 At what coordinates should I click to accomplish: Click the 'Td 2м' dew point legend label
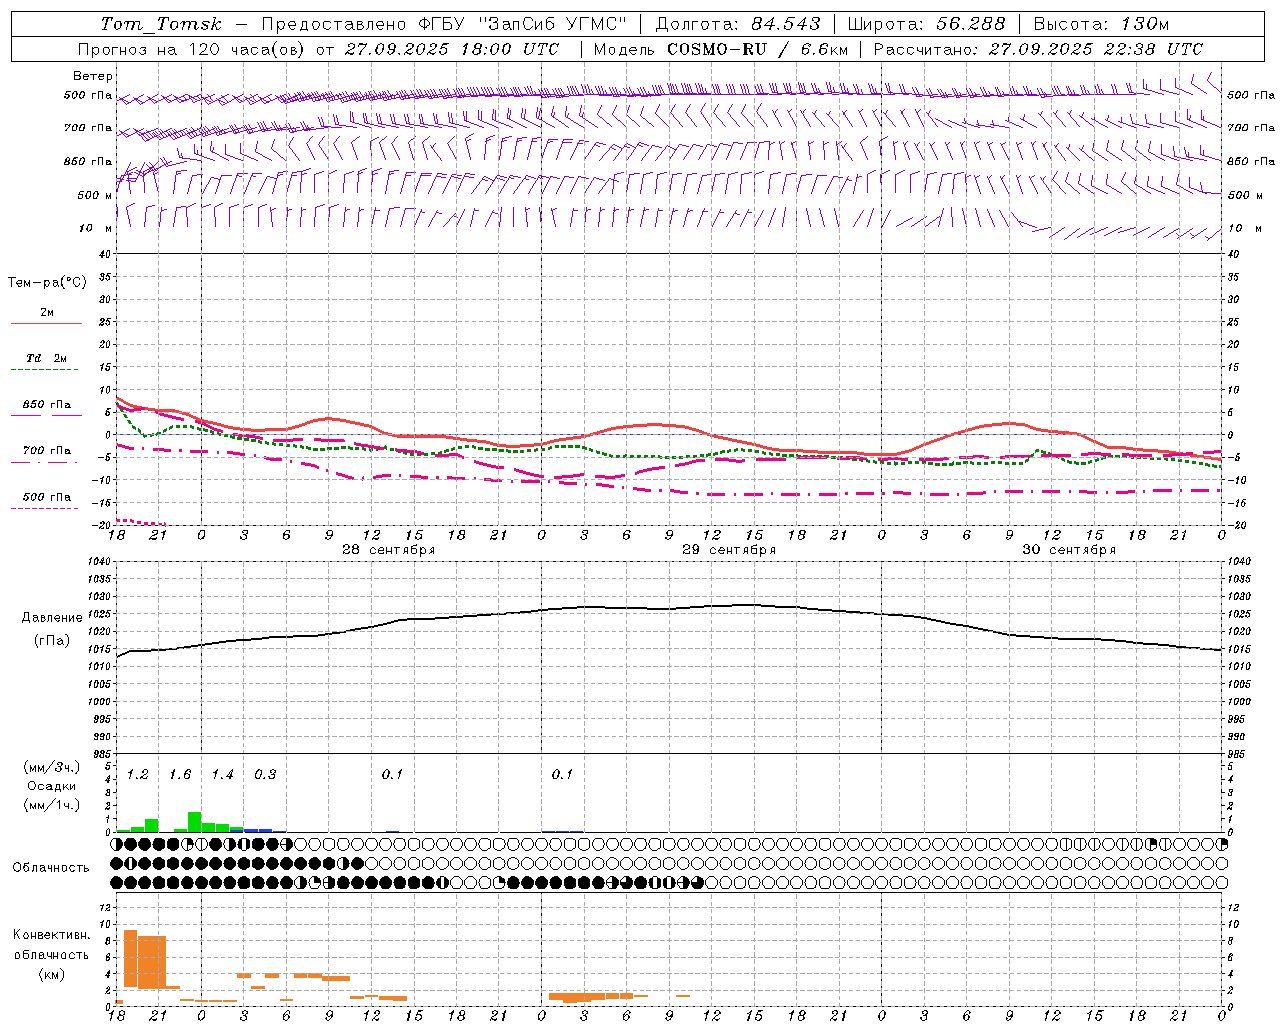[x=46, y=358]
